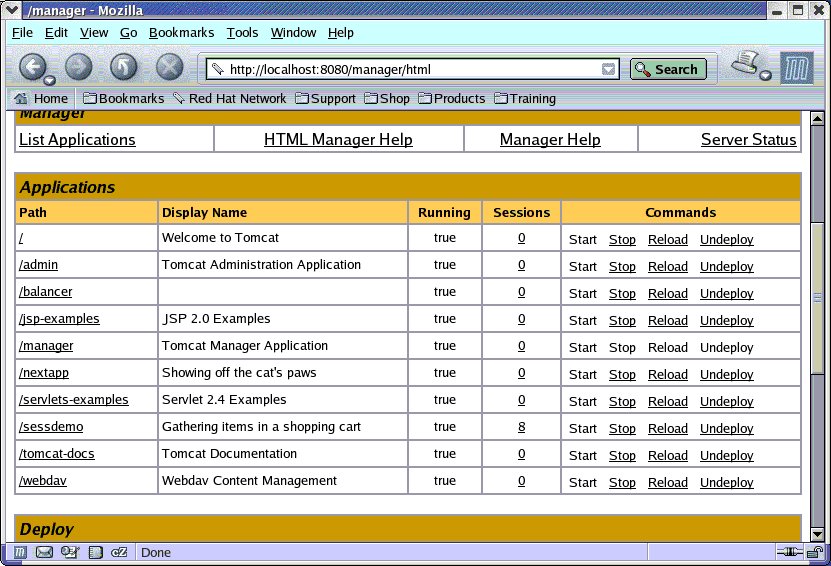Open the Help menu

[340, 33]
